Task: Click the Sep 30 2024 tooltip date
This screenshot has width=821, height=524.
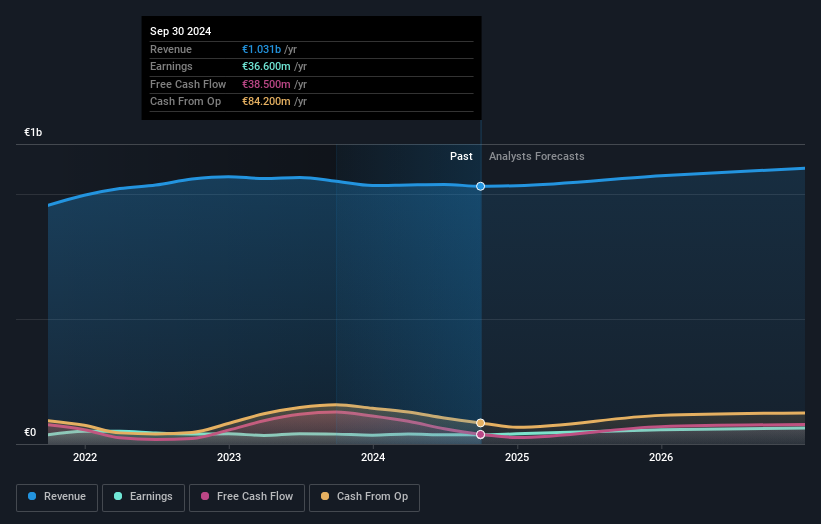Action: click(181, 31)
